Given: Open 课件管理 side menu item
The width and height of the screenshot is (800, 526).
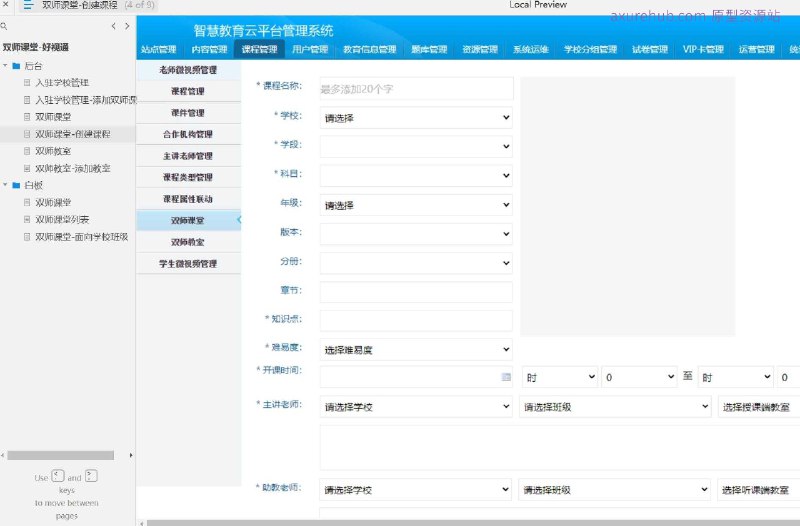Looking at the screenshot, I should click(x=188, y=113).
